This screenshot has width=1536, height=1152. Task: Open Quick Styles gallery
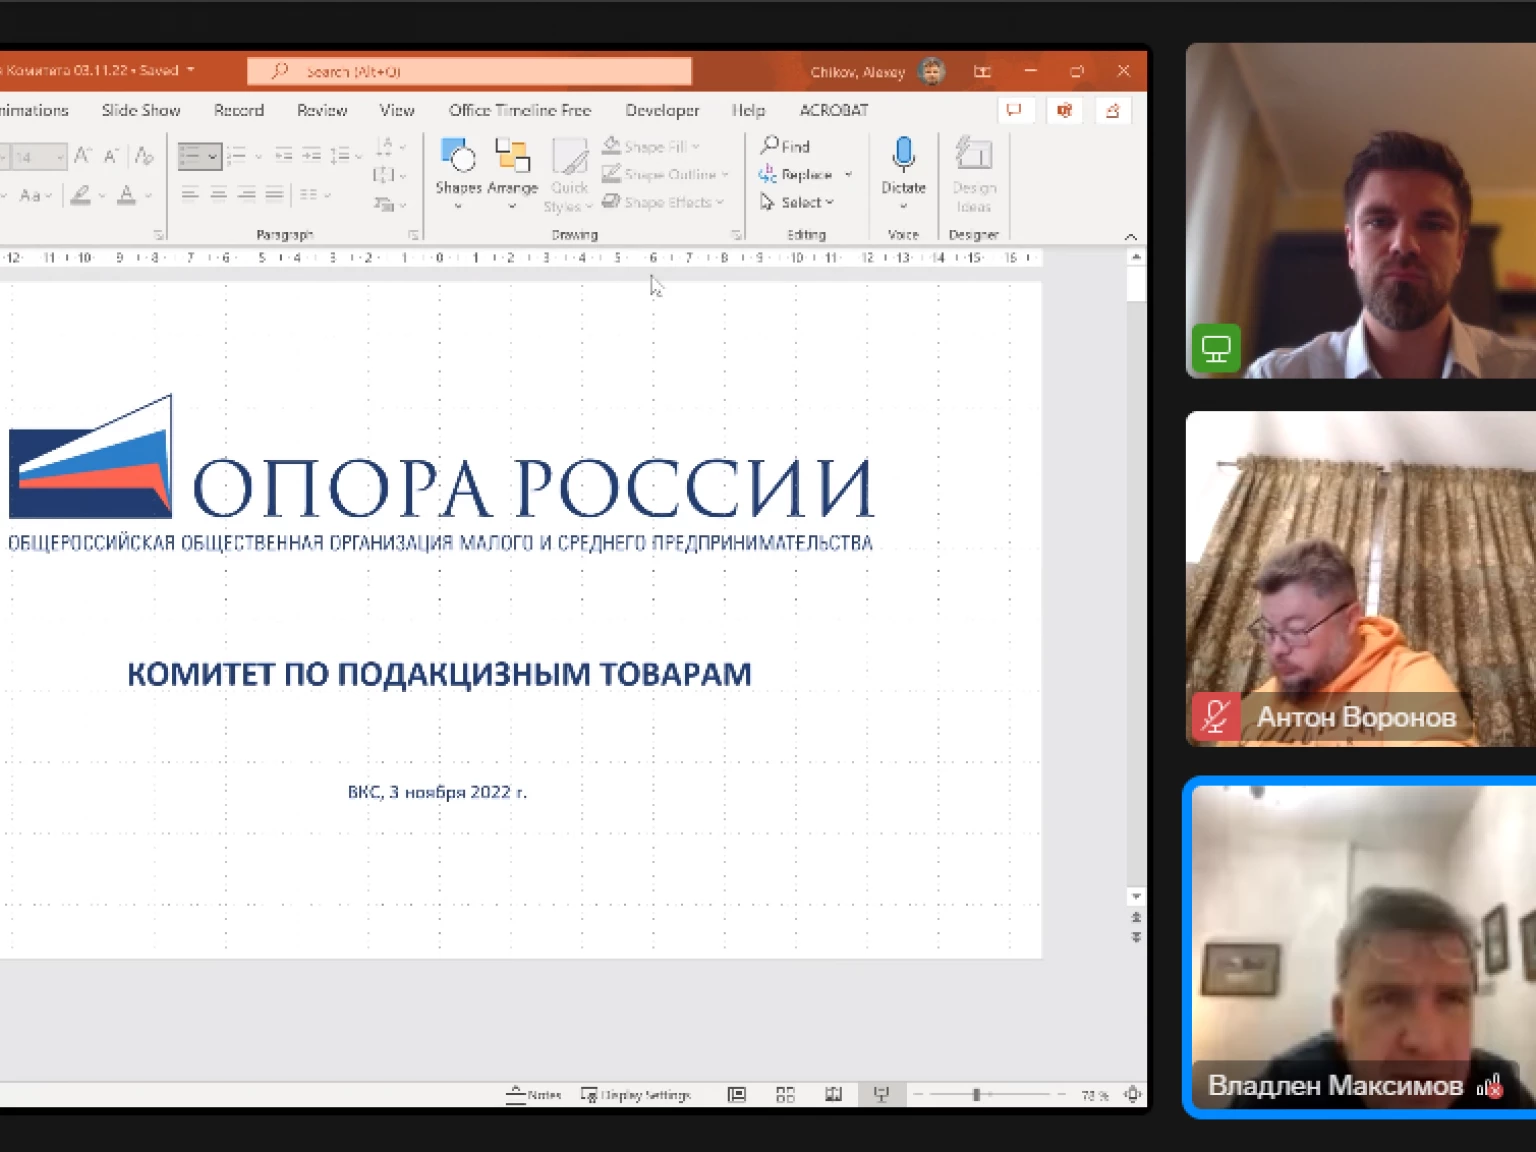tap(569, 175)
